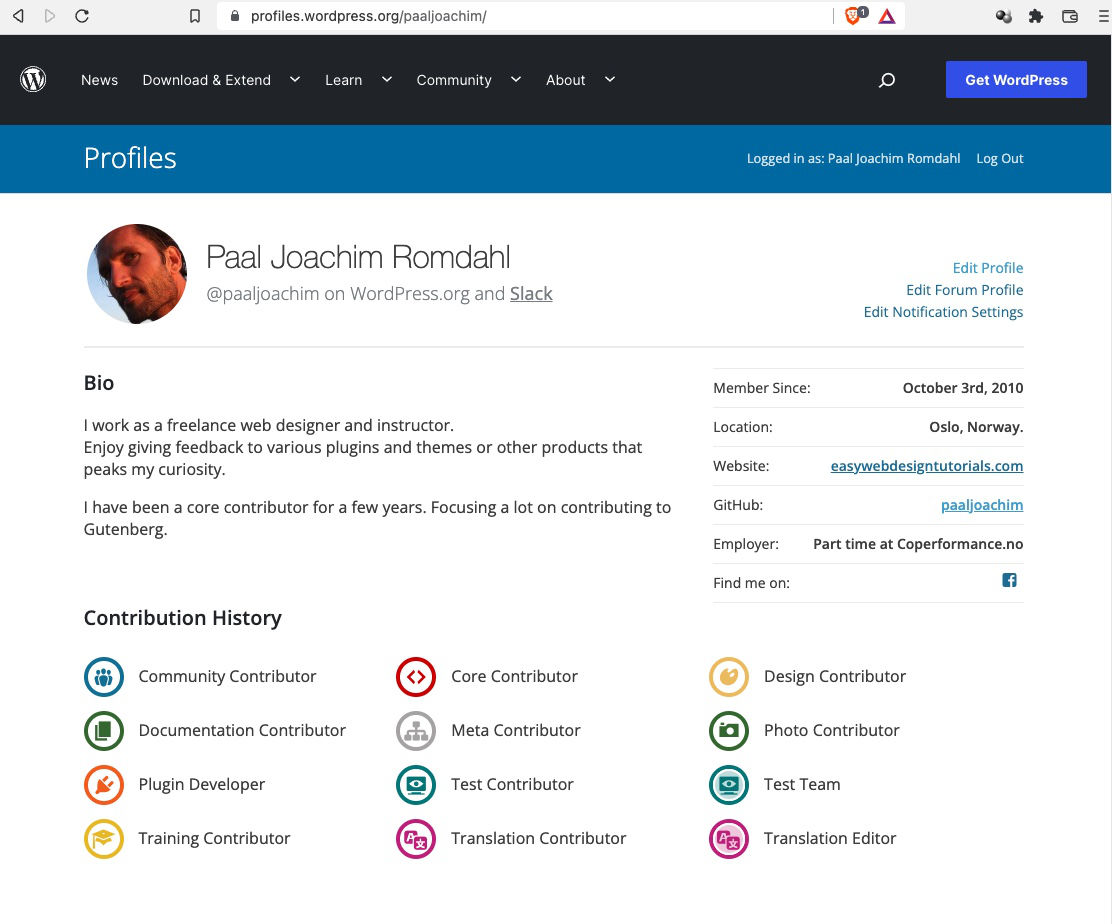Open the Brave wallet icon
1112x924 pixels.
[x=1069, y=16]
